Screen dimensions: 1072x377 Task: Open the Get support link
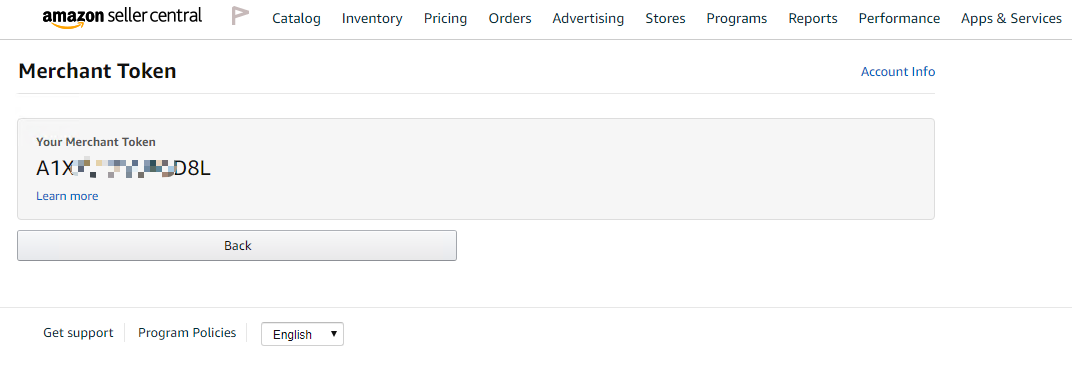coord(78,333)
